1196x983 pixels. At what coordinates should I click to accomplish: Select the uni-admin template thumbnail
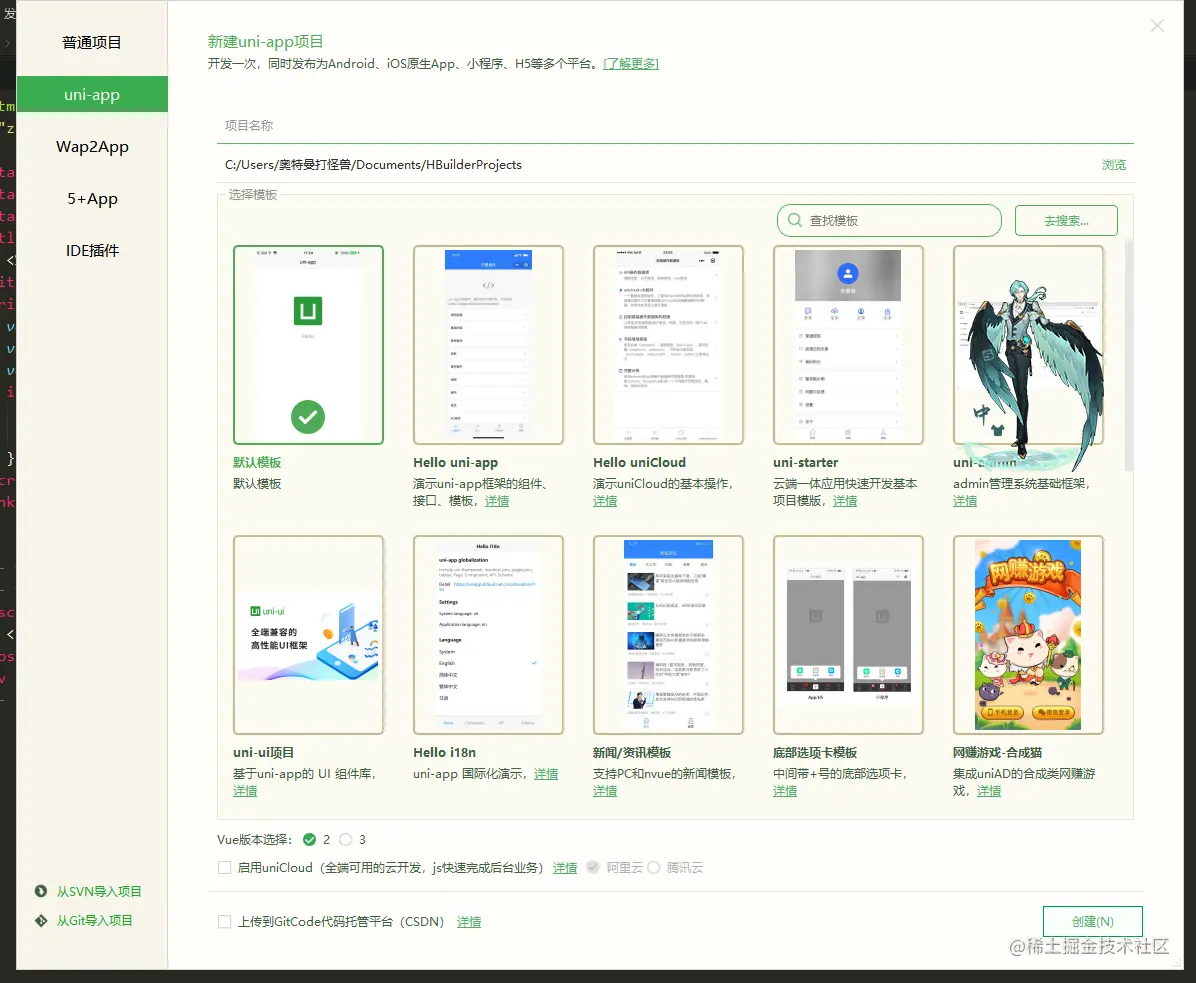click(1028, 345)
